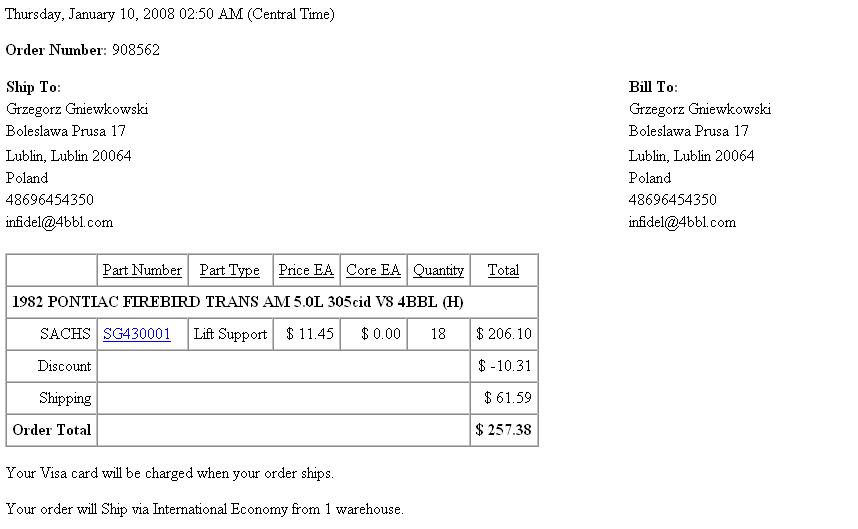Image resolution: width=858 pixels, height=529 pixels.
Task: Click the Core EA column header
Action: coord(373,270)
